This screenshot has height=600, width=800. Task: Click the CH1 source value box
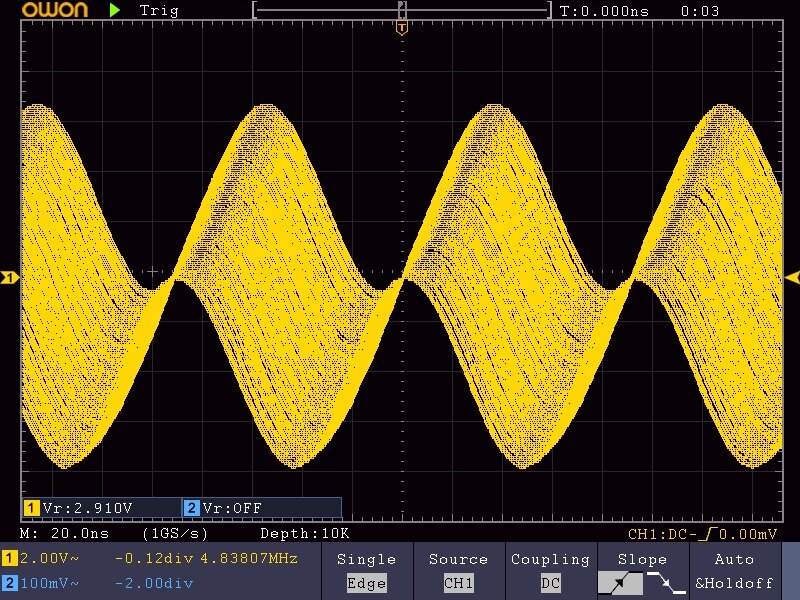(x=459, y=583)
